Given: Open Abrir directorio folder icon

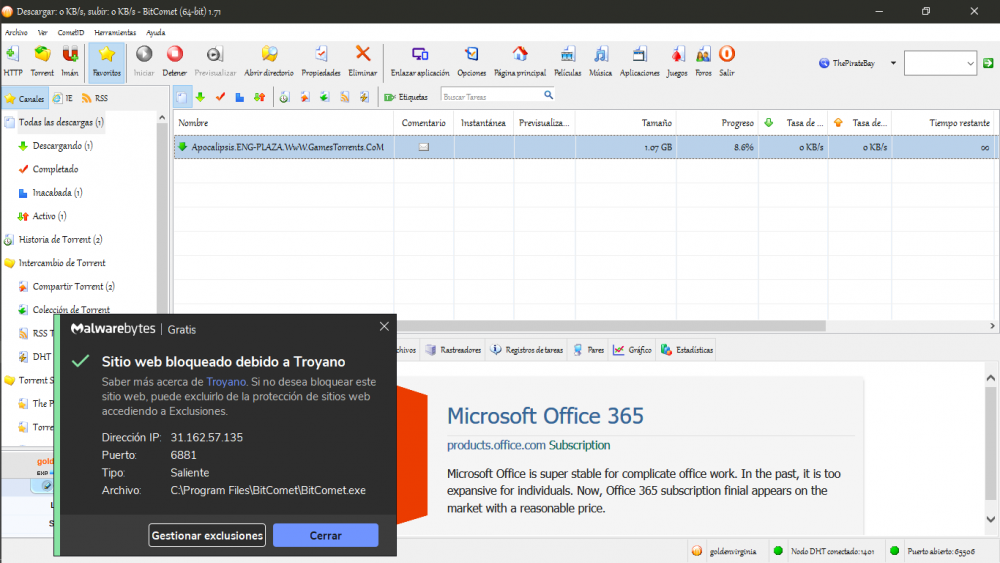Looking at the screenshot, I should [269, 61].
